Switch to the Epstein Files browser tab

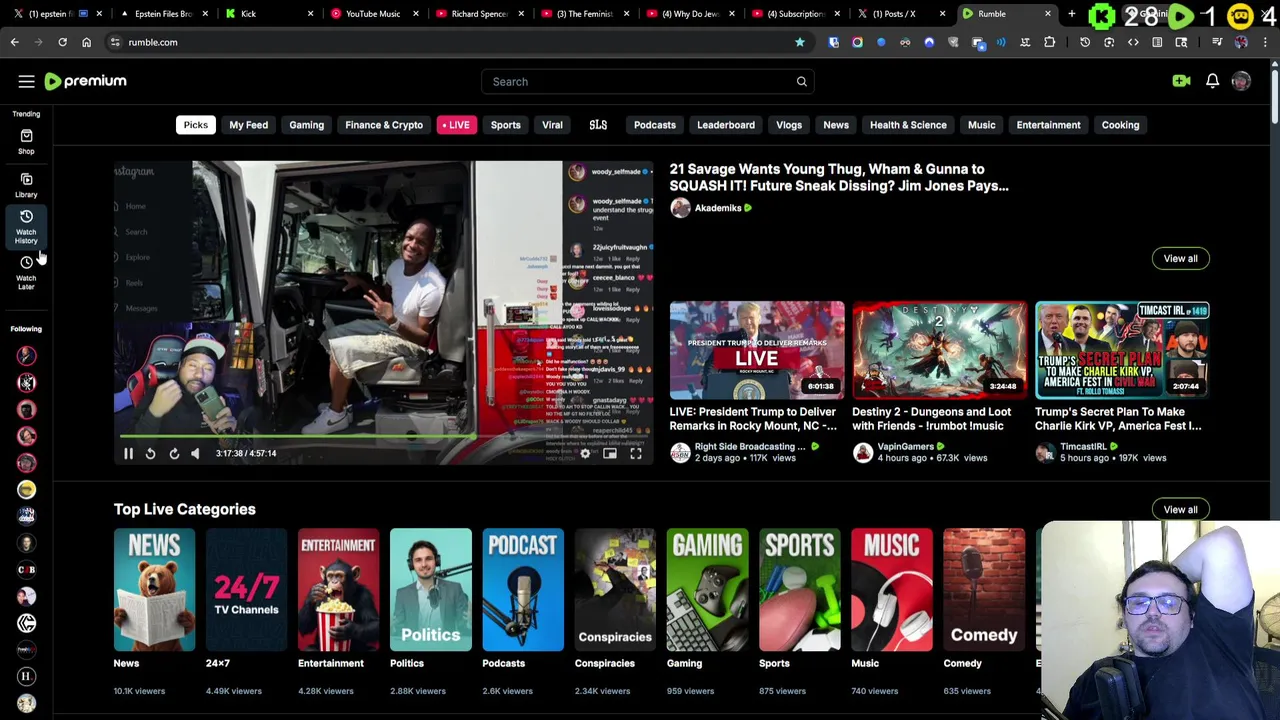[x=162, y=14]
